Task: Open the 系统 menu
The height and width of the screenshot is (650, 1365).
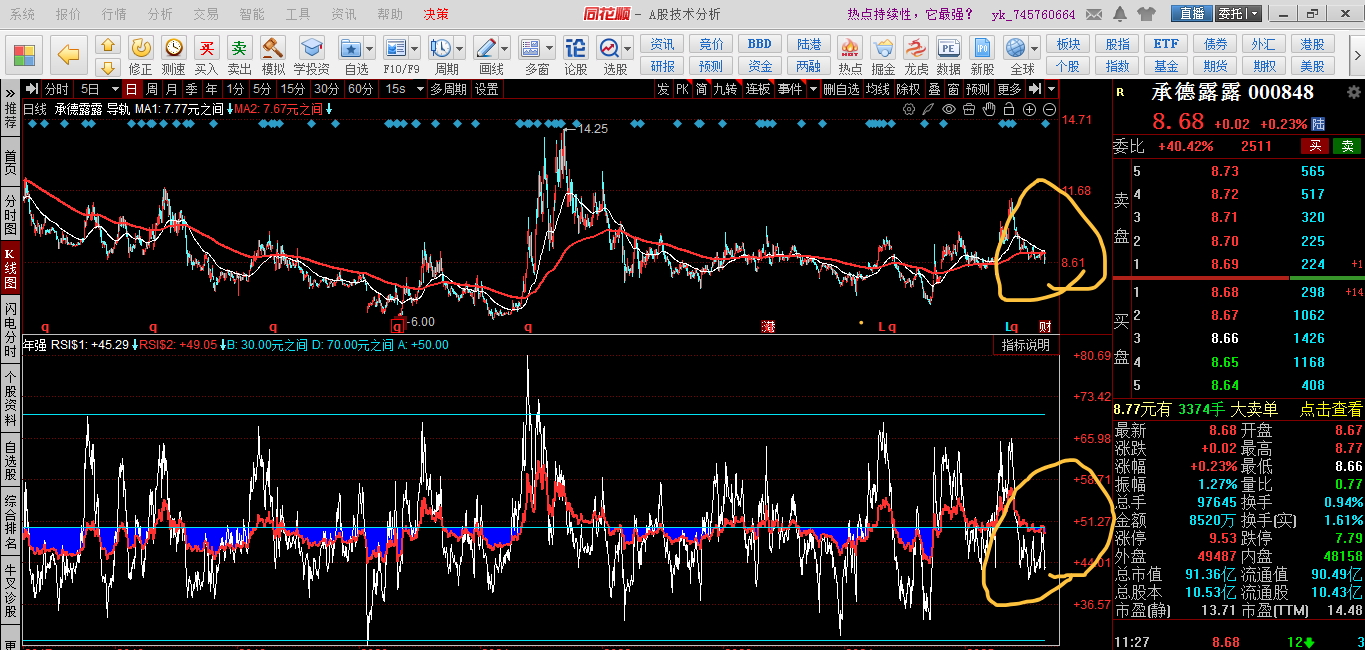Action: click(x=21, y=14)
